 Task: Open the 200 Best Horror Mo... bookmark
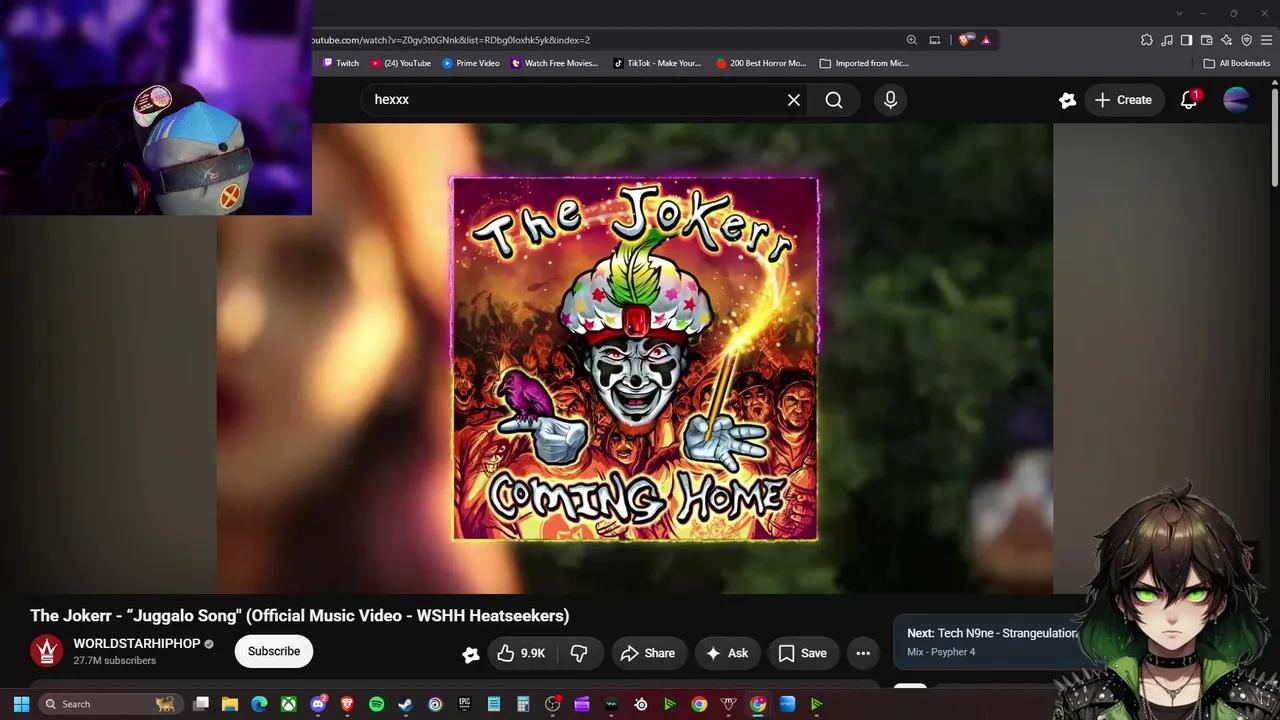[761, 63]
